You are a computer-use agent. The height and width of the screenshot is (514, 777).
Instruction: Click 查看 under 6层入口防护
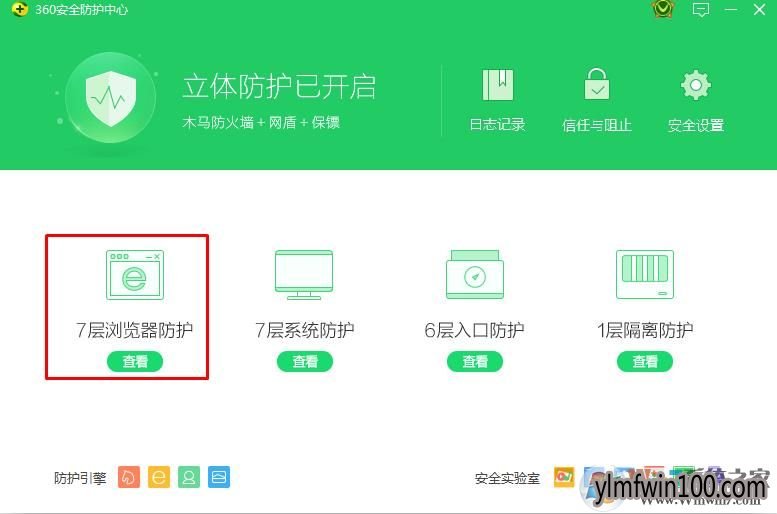475,361
